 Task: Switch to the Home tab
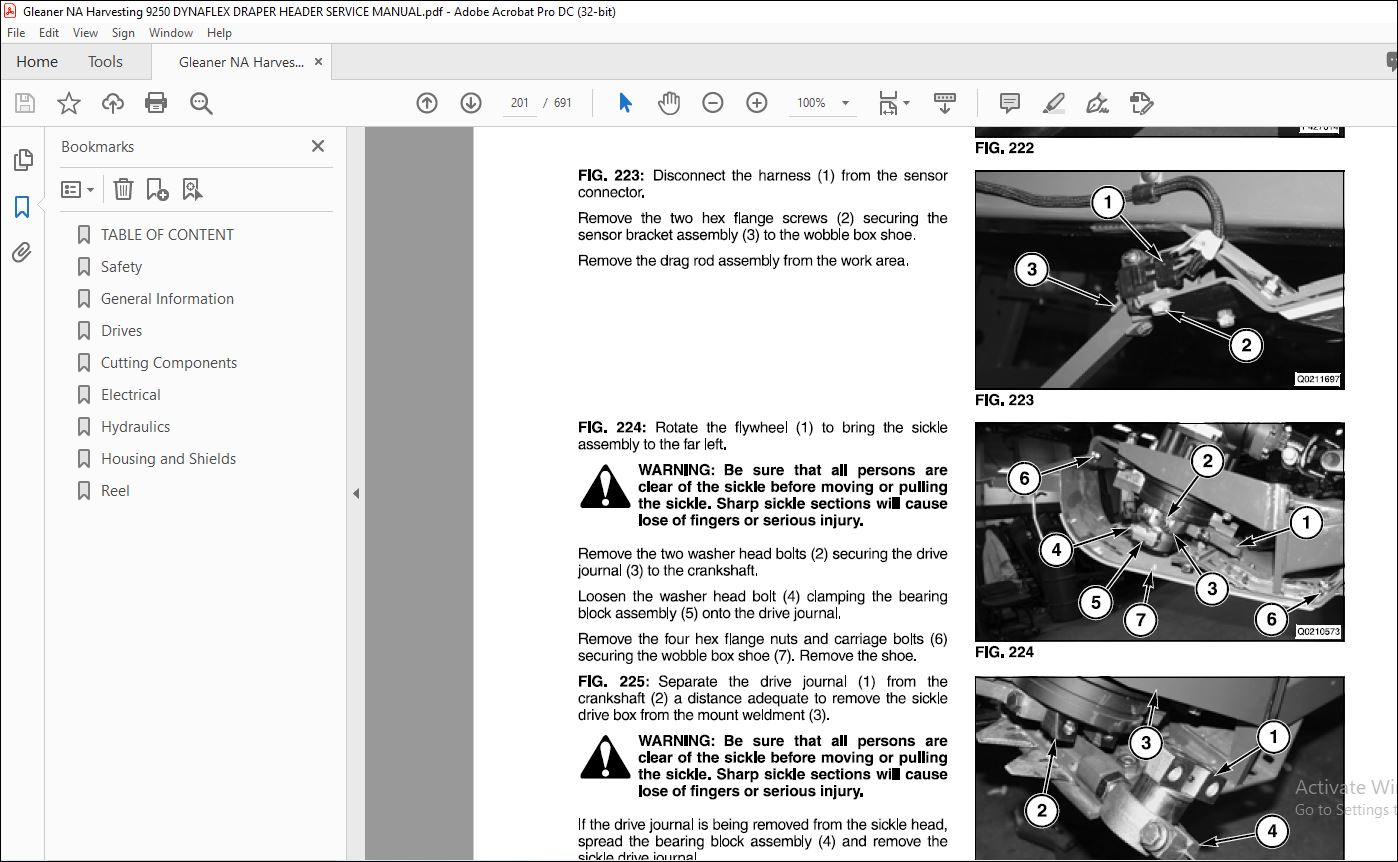click(x=37, y=62)
